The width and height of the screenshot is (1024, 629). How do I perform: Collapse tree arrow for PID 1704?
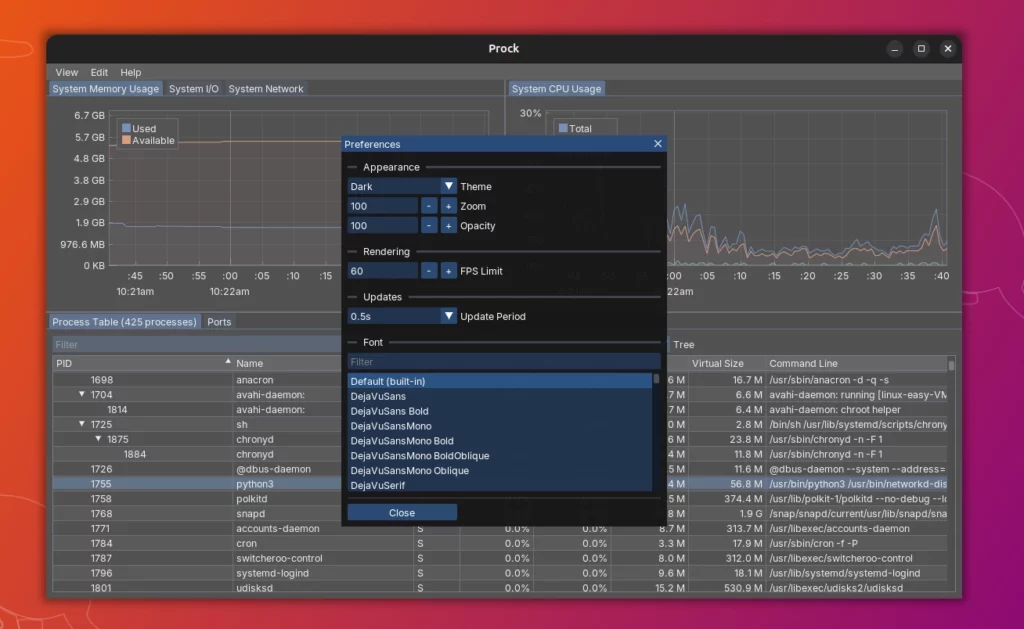[x=82, y=395]
